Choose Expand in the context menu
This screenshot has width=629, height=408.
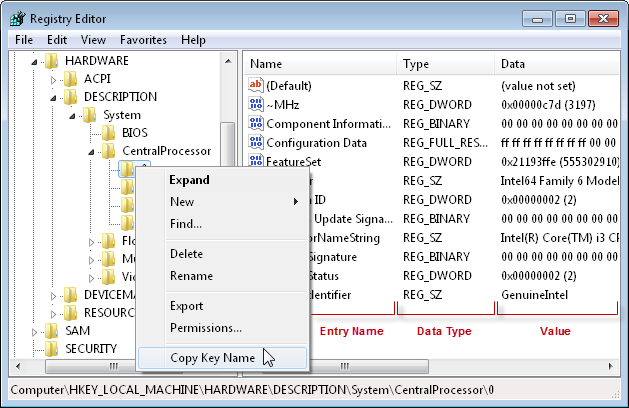(x=223, y=180)
